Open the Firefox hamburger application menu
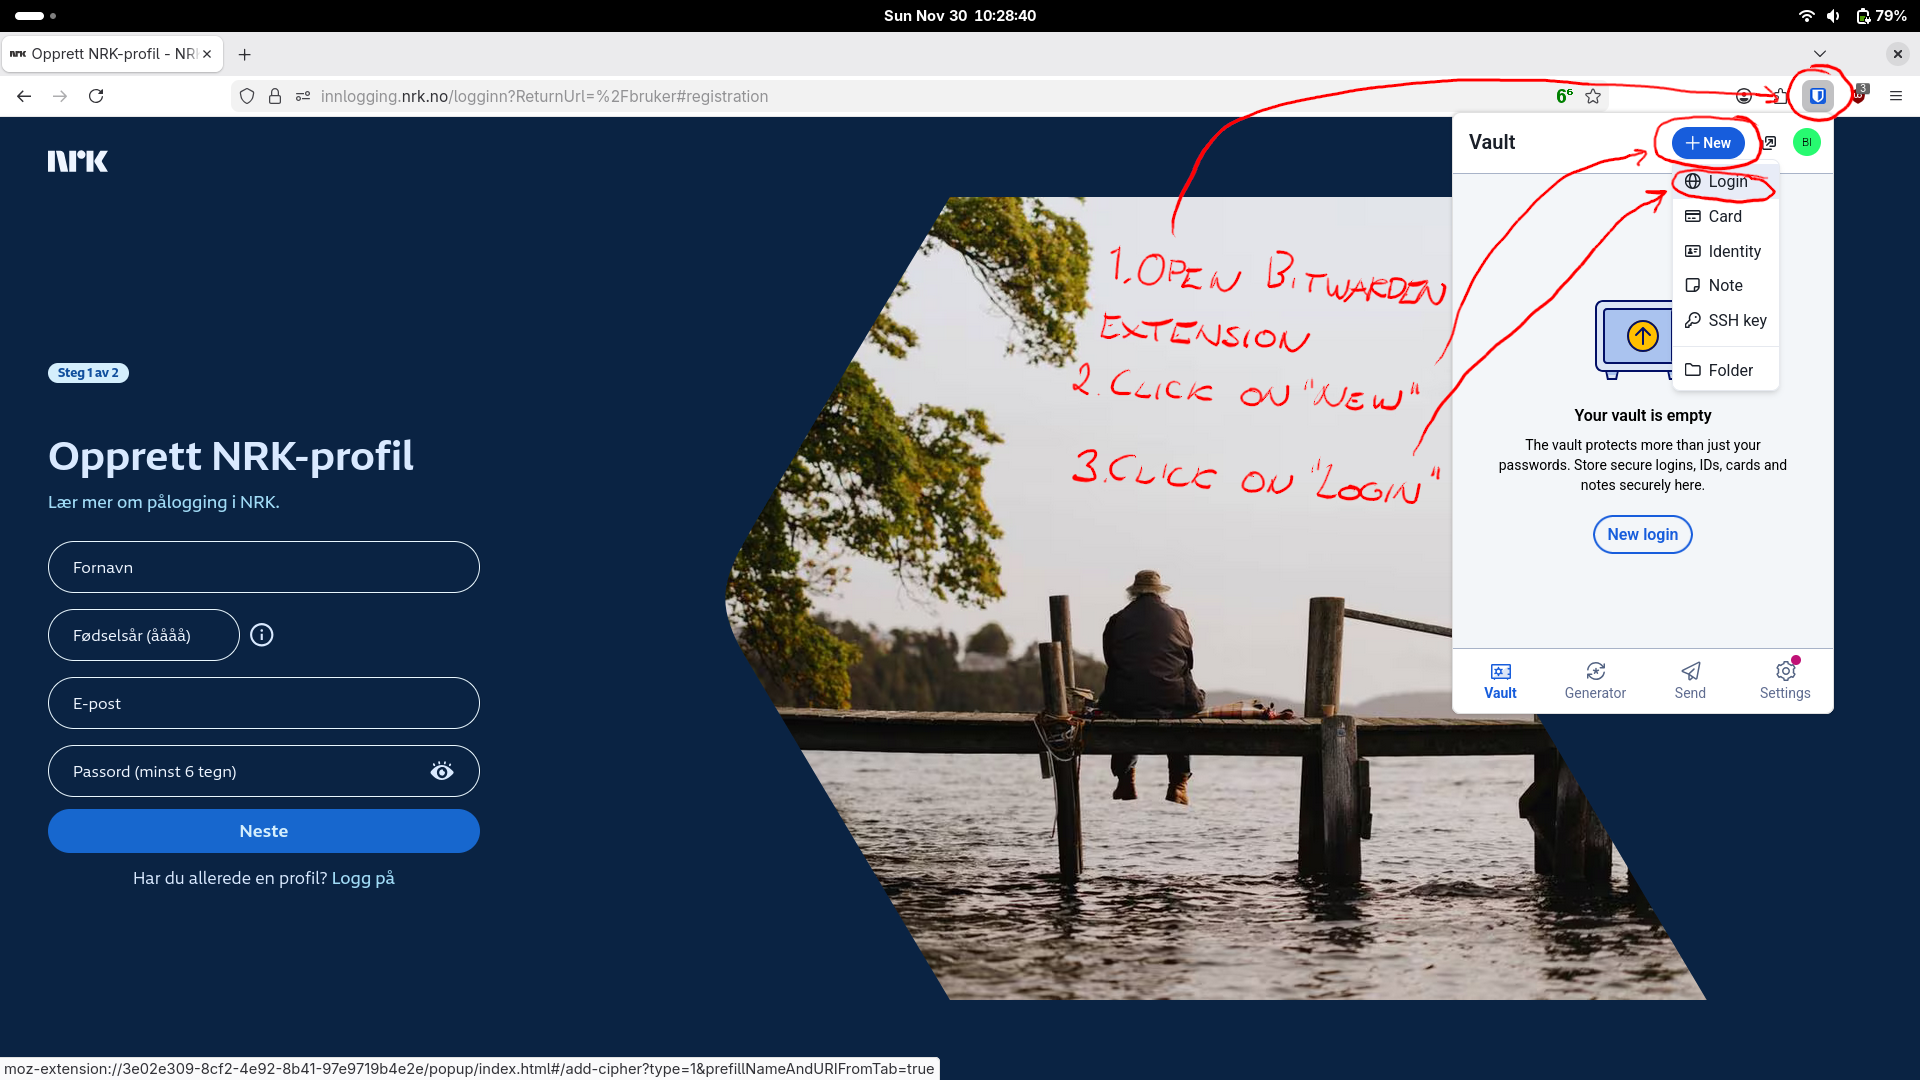1920x1080 pixels. pyautogui.click(x=1895, y=96)
